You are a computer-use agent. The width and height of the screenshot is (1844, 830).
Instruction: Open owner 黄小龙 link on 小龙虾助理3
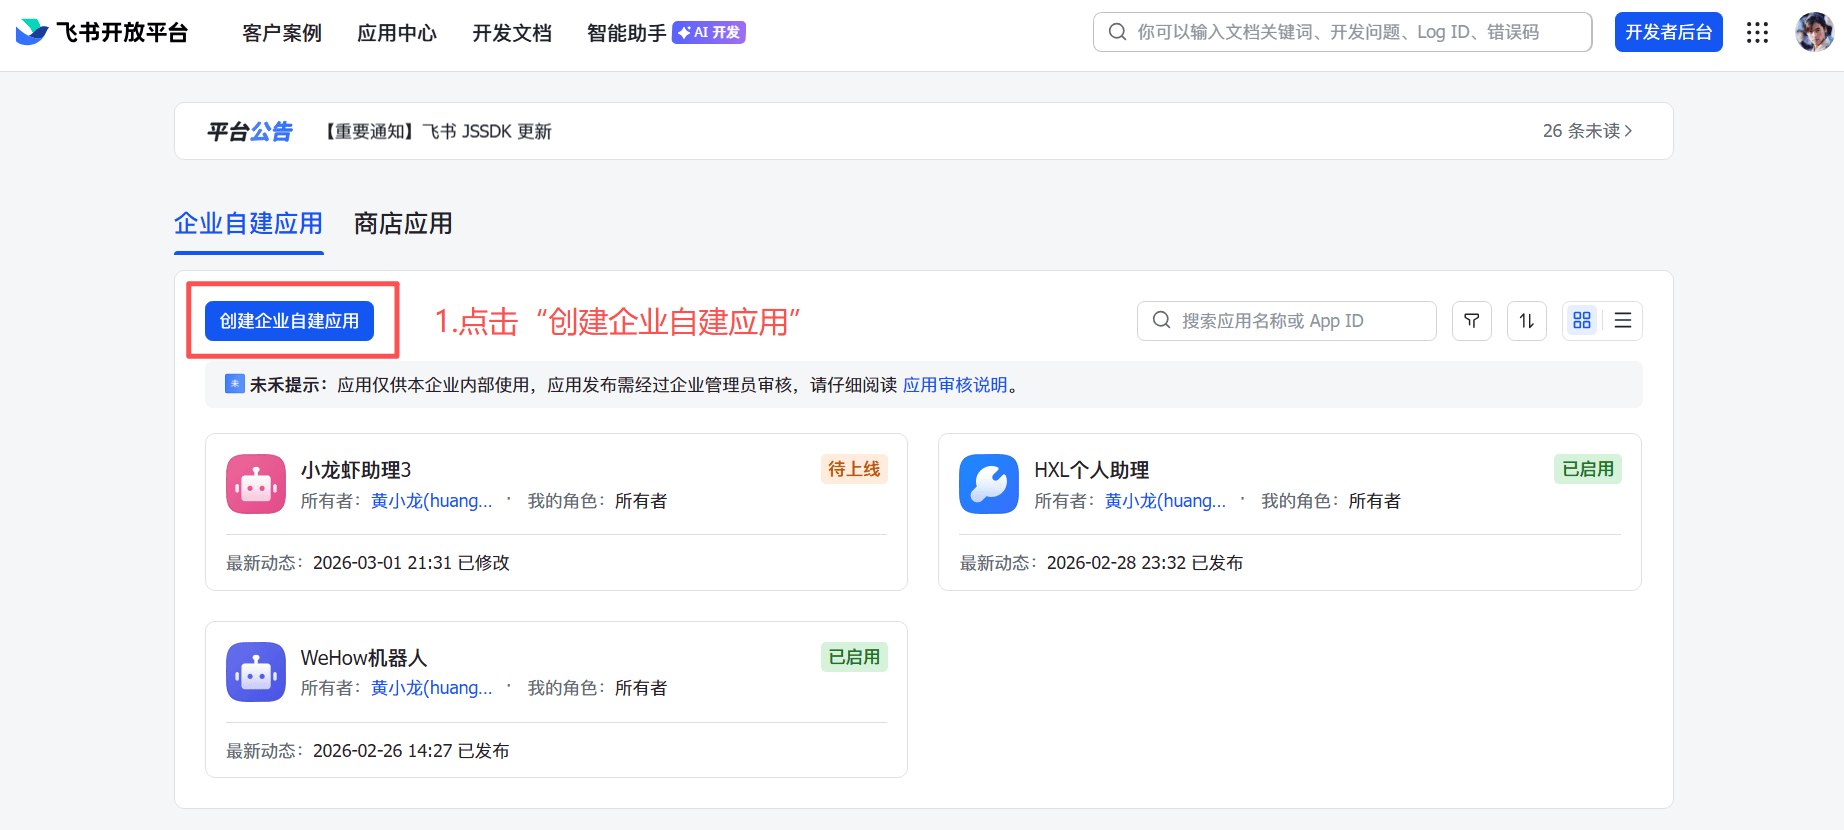[431, 501]
